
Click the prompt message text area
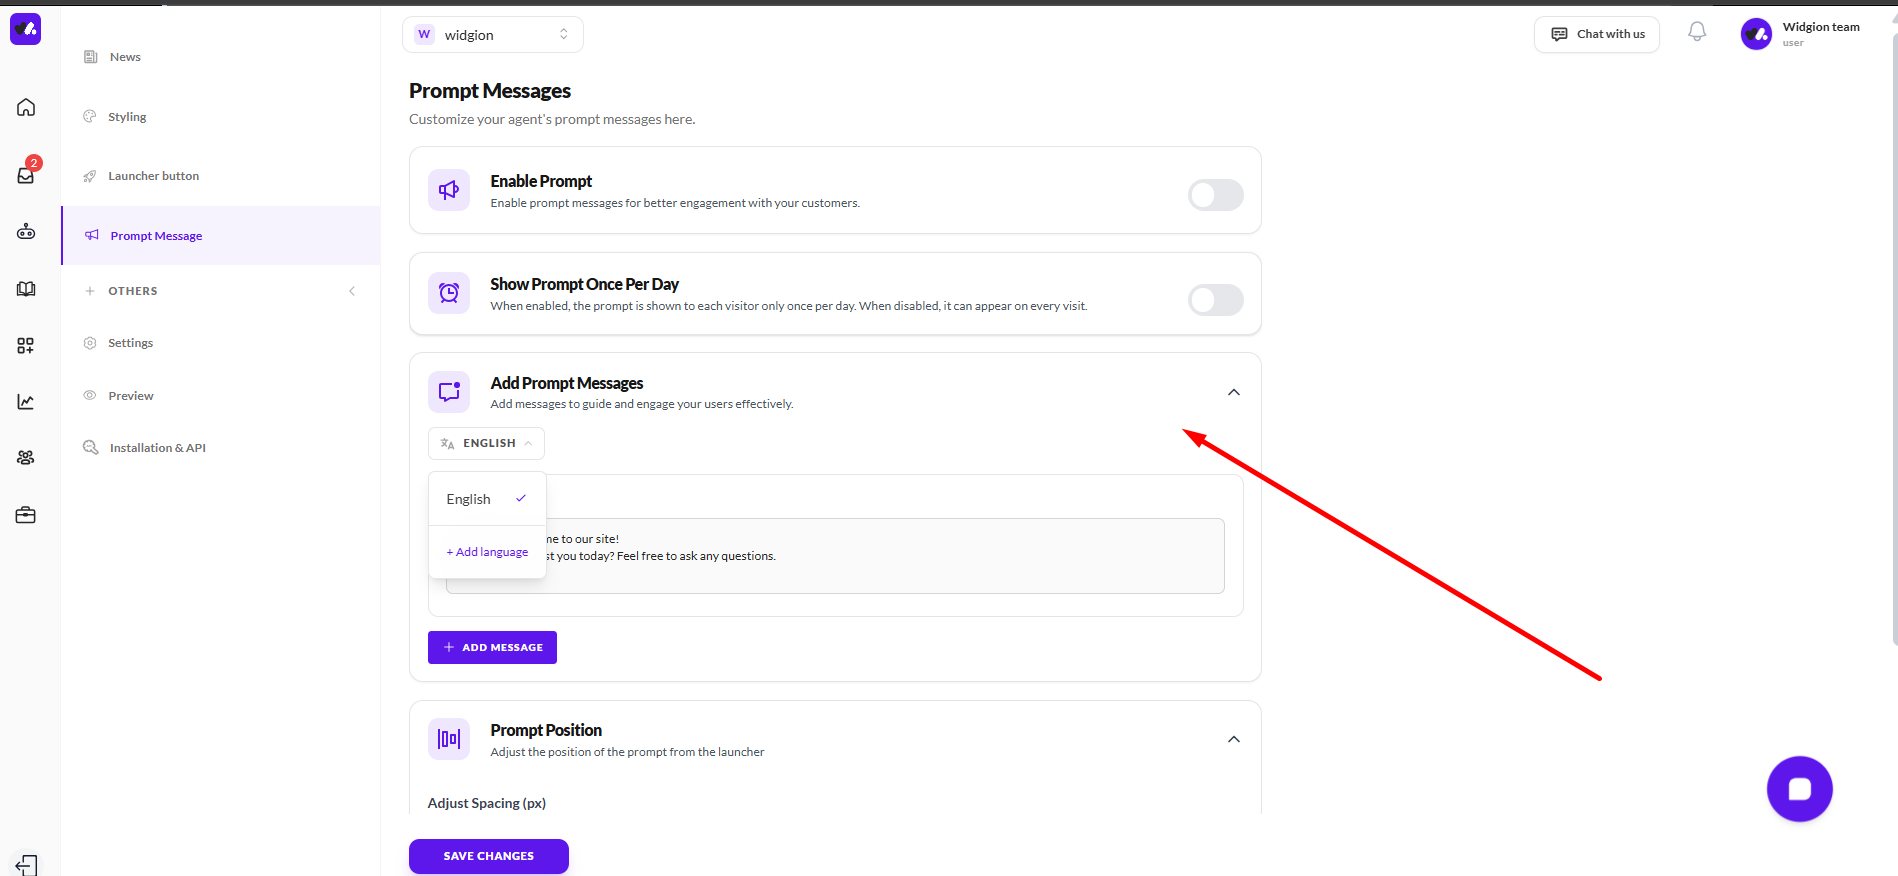point(880,556)
